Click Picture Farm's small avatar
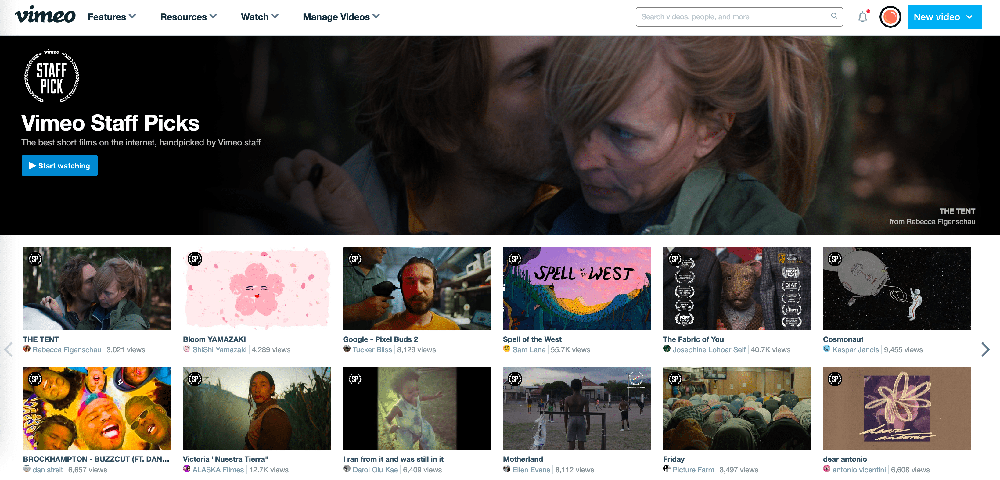 [x=667, y=469]
